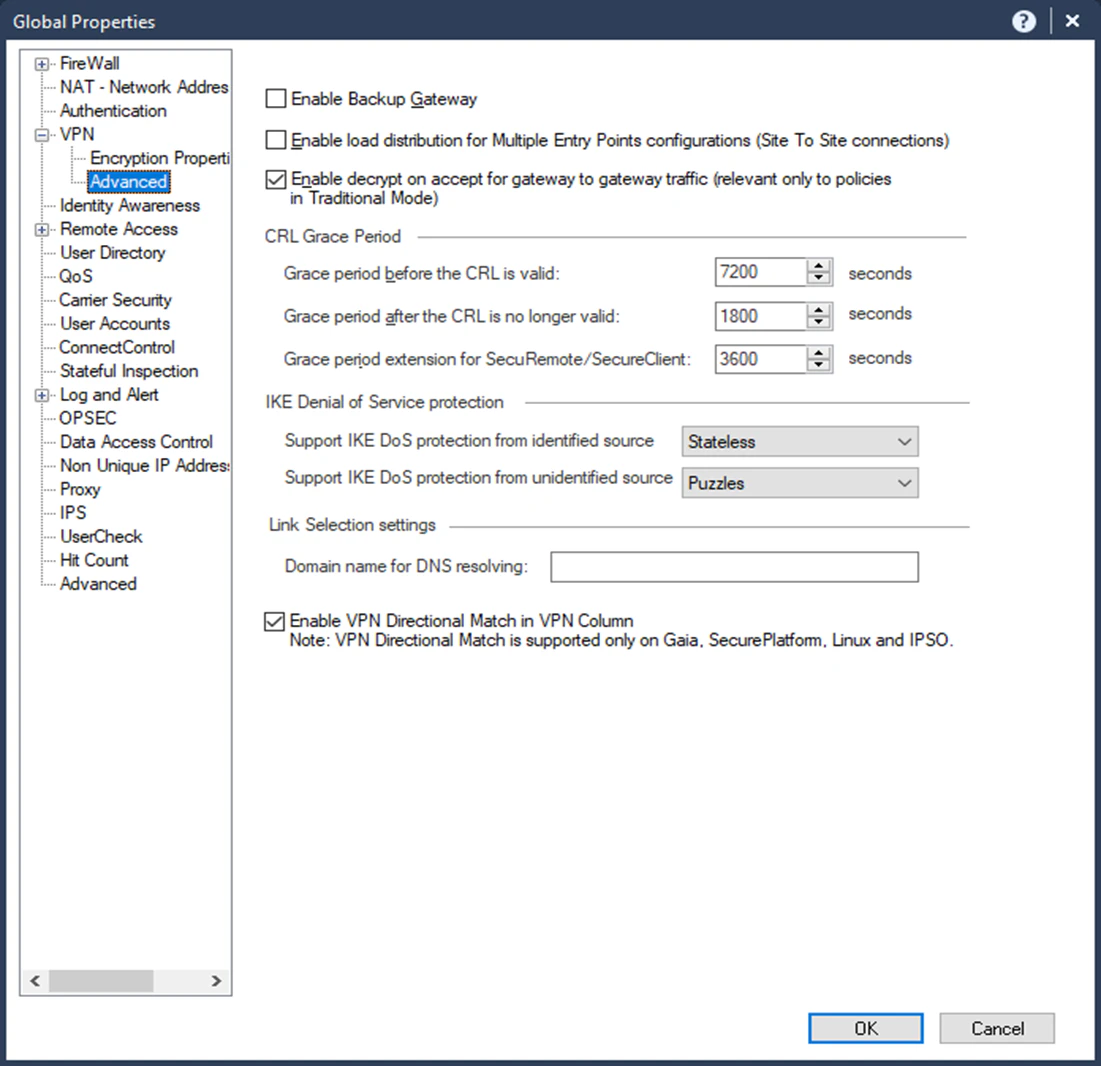Toggle load distribution for Multiple Entry Points

(276, 140)
